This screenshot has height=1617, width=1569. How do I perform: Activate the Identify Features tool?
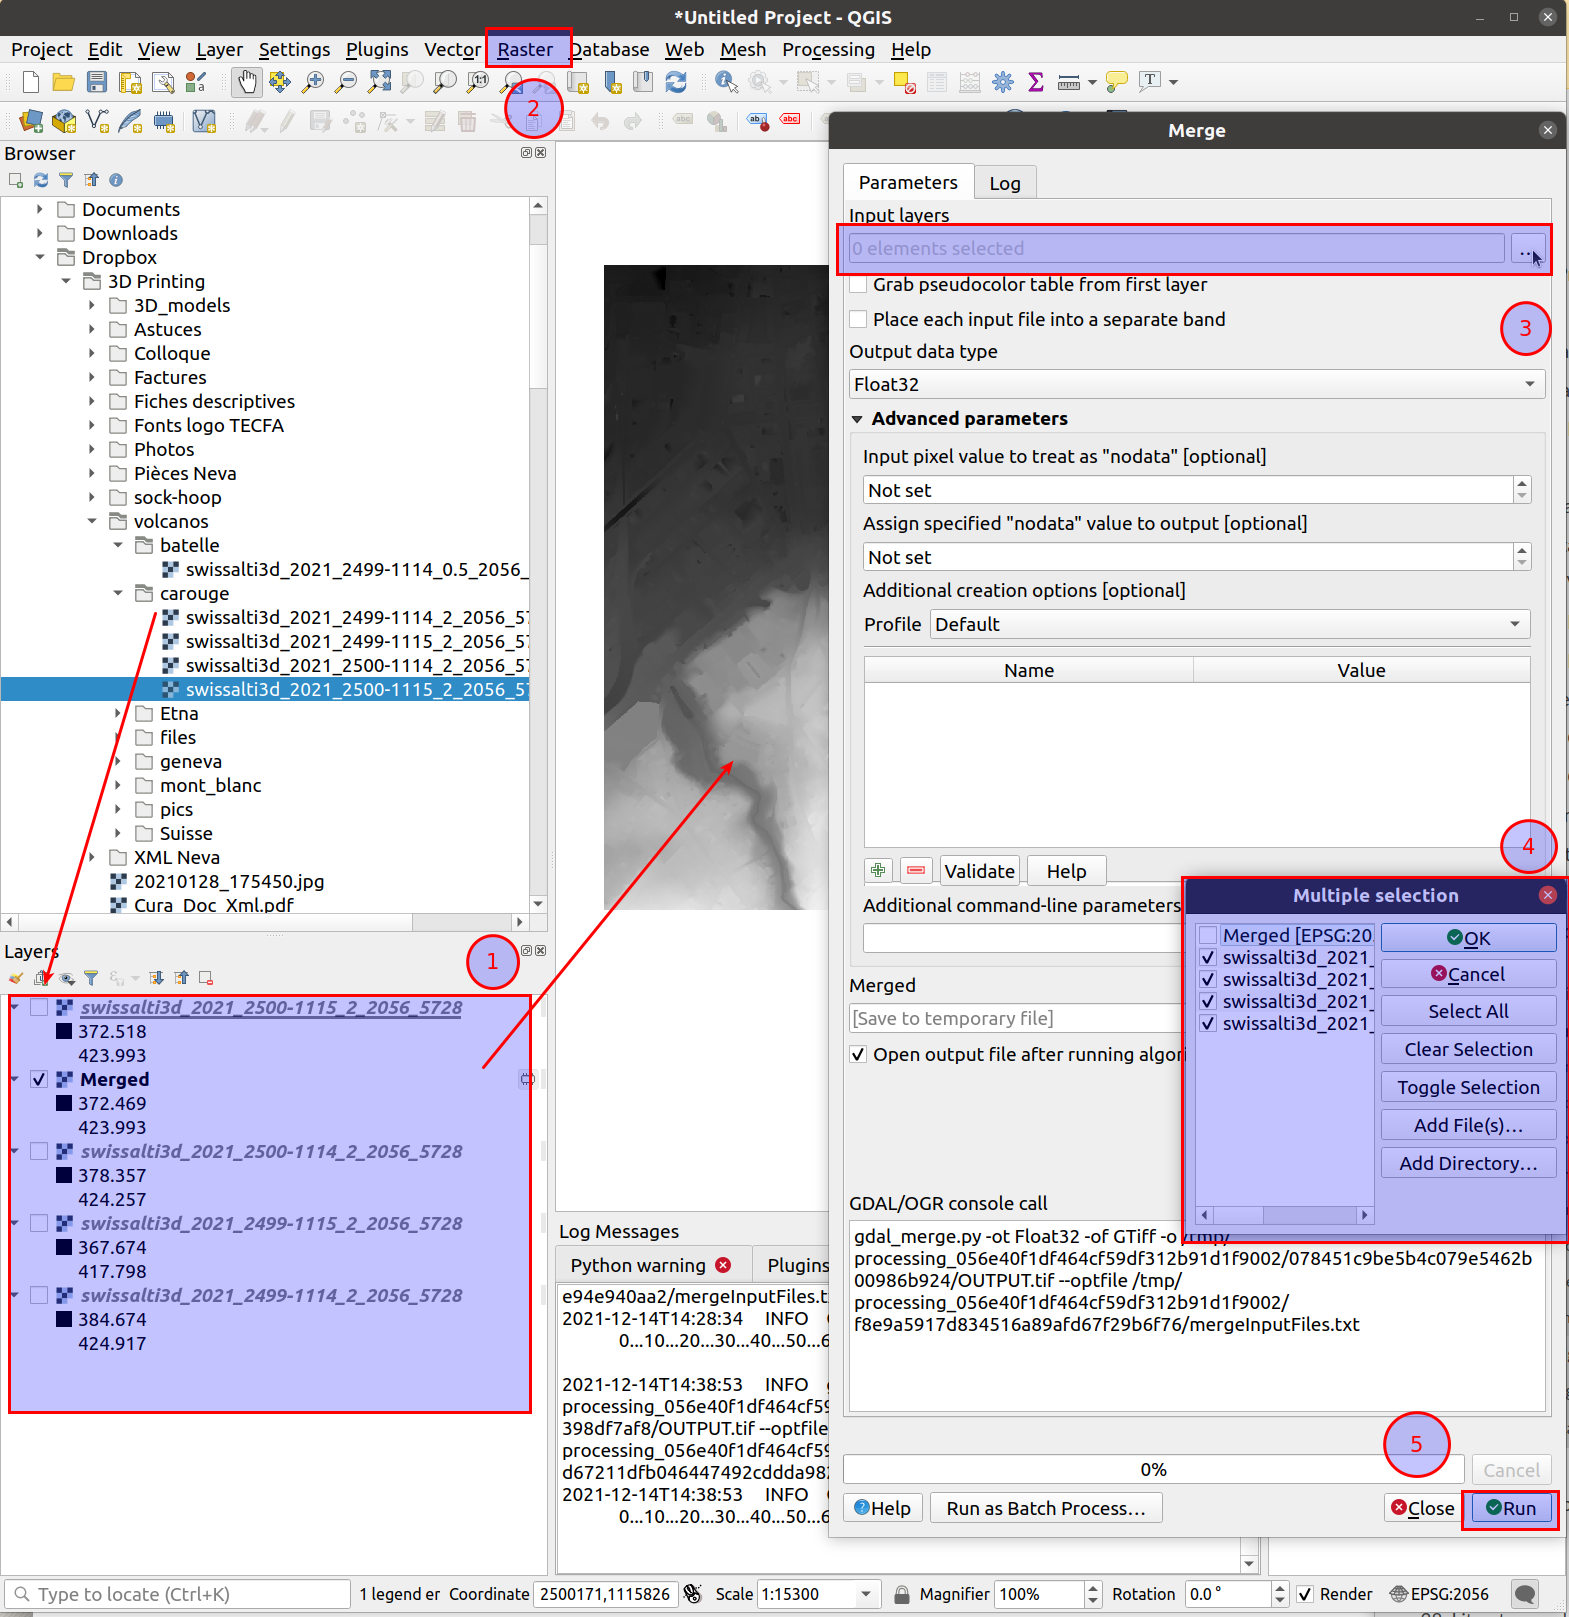point(726,82)
